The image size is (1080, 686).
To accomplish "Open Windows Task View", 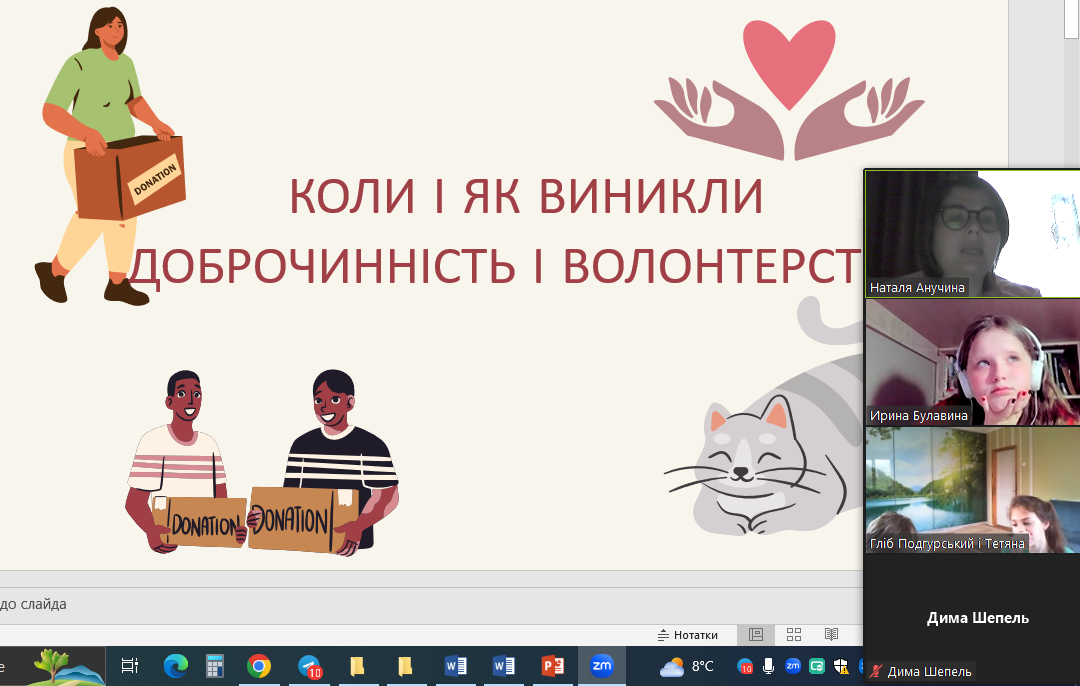I will 129,666.
